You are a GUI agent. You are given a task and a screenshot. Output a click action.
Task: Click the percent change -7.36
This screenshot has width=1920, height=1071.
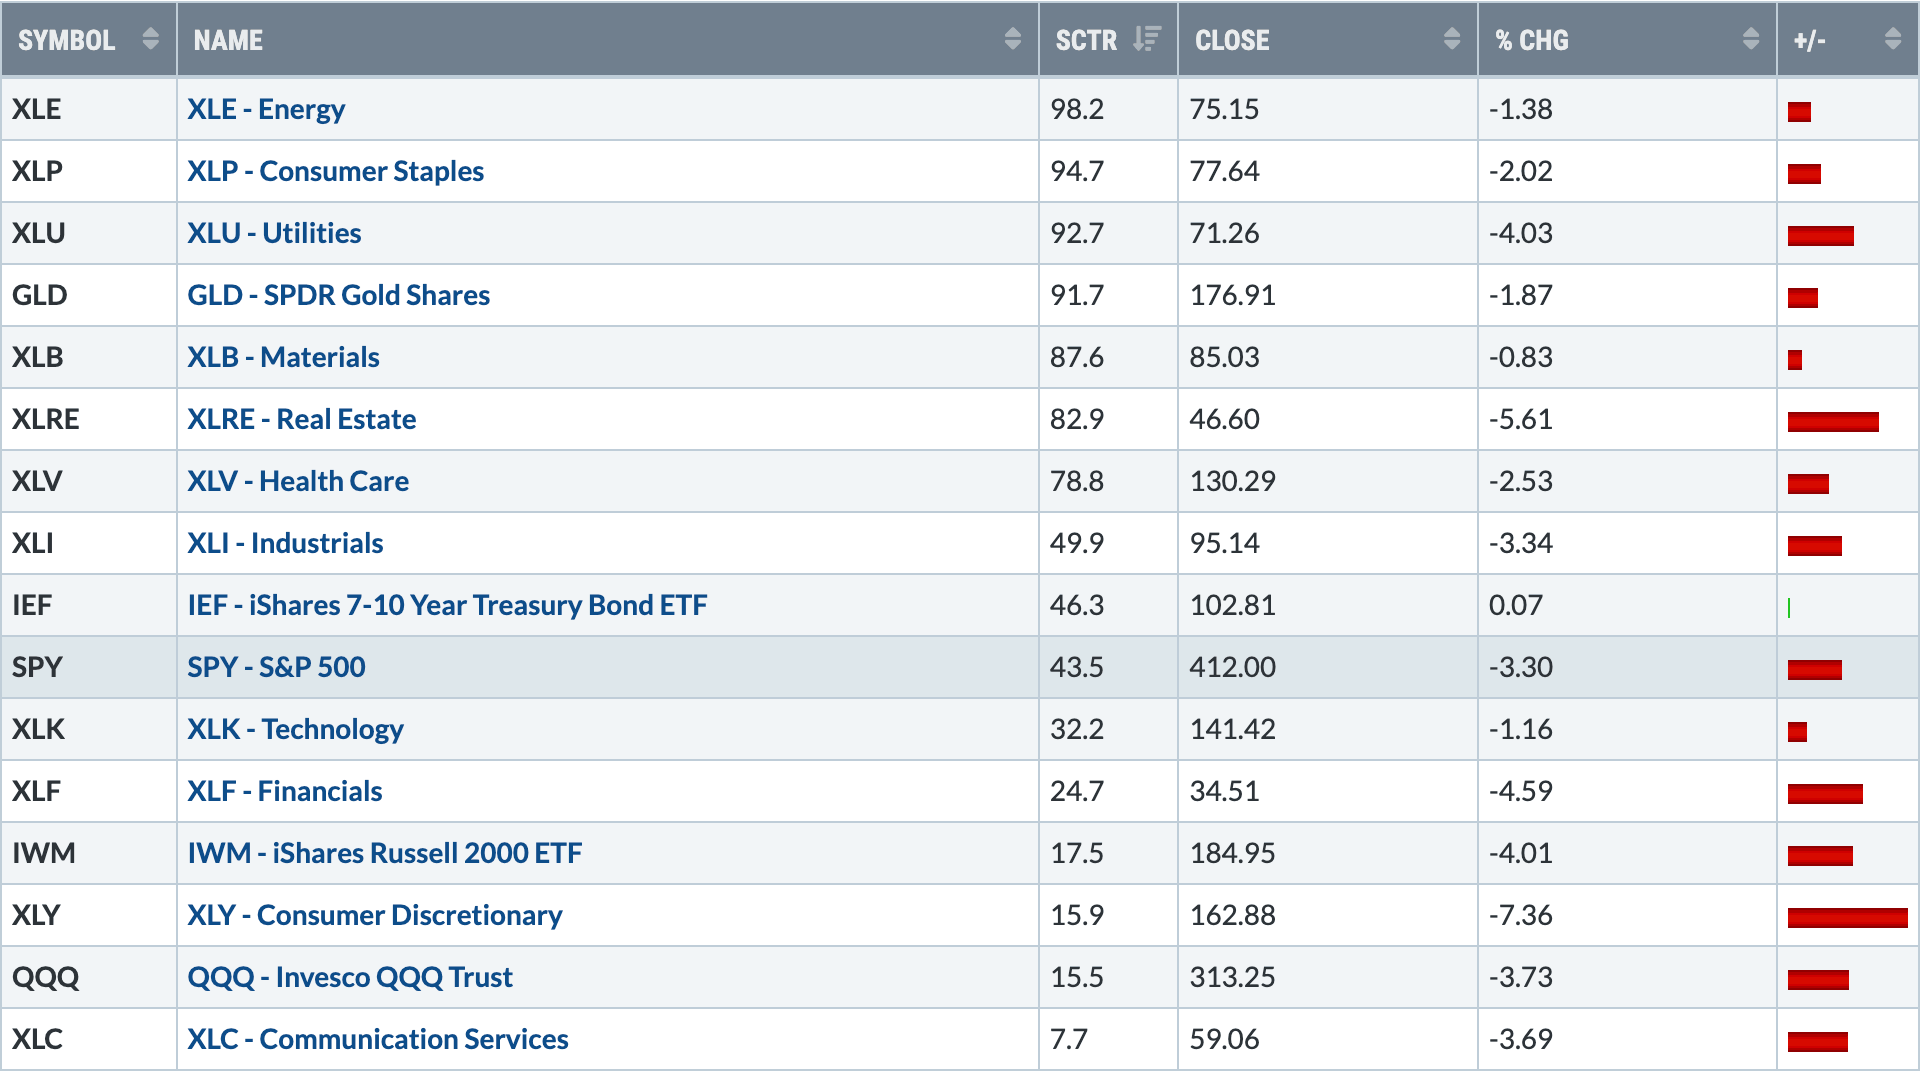pyautogui.click(x=1520, y=915)
